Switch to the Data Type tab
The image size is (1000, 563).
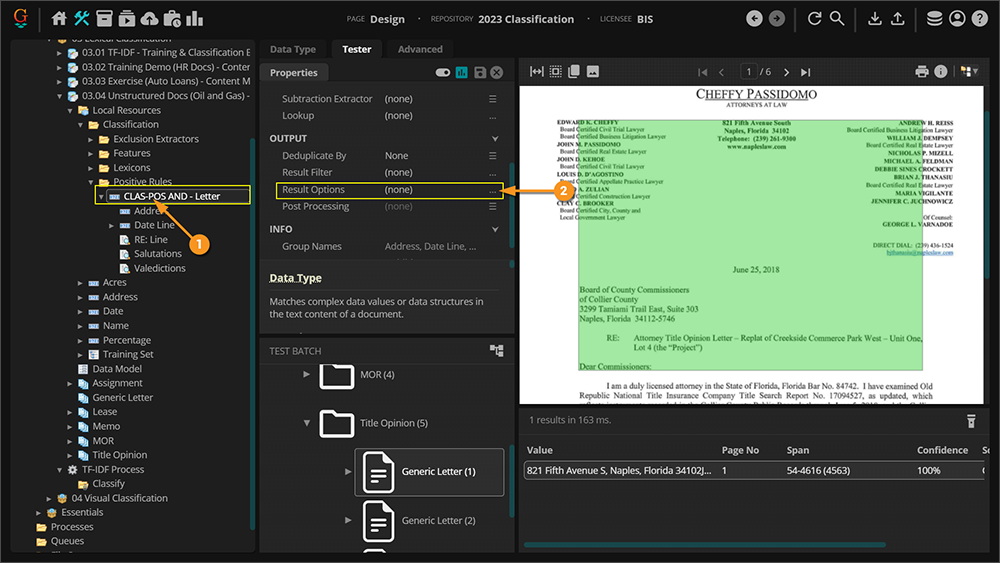point(292,49)
